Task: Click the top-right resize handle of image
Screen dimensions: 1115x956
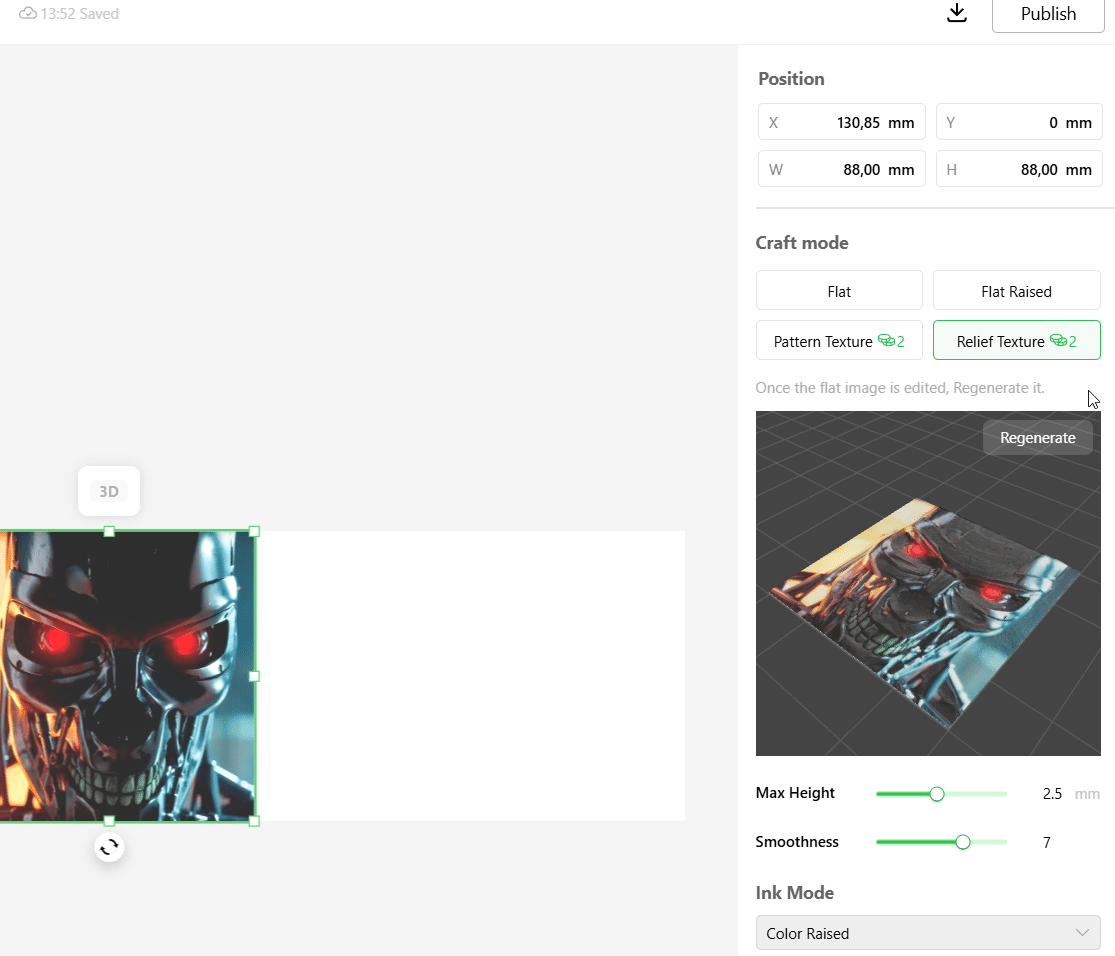Action: [x=255, y=531]
